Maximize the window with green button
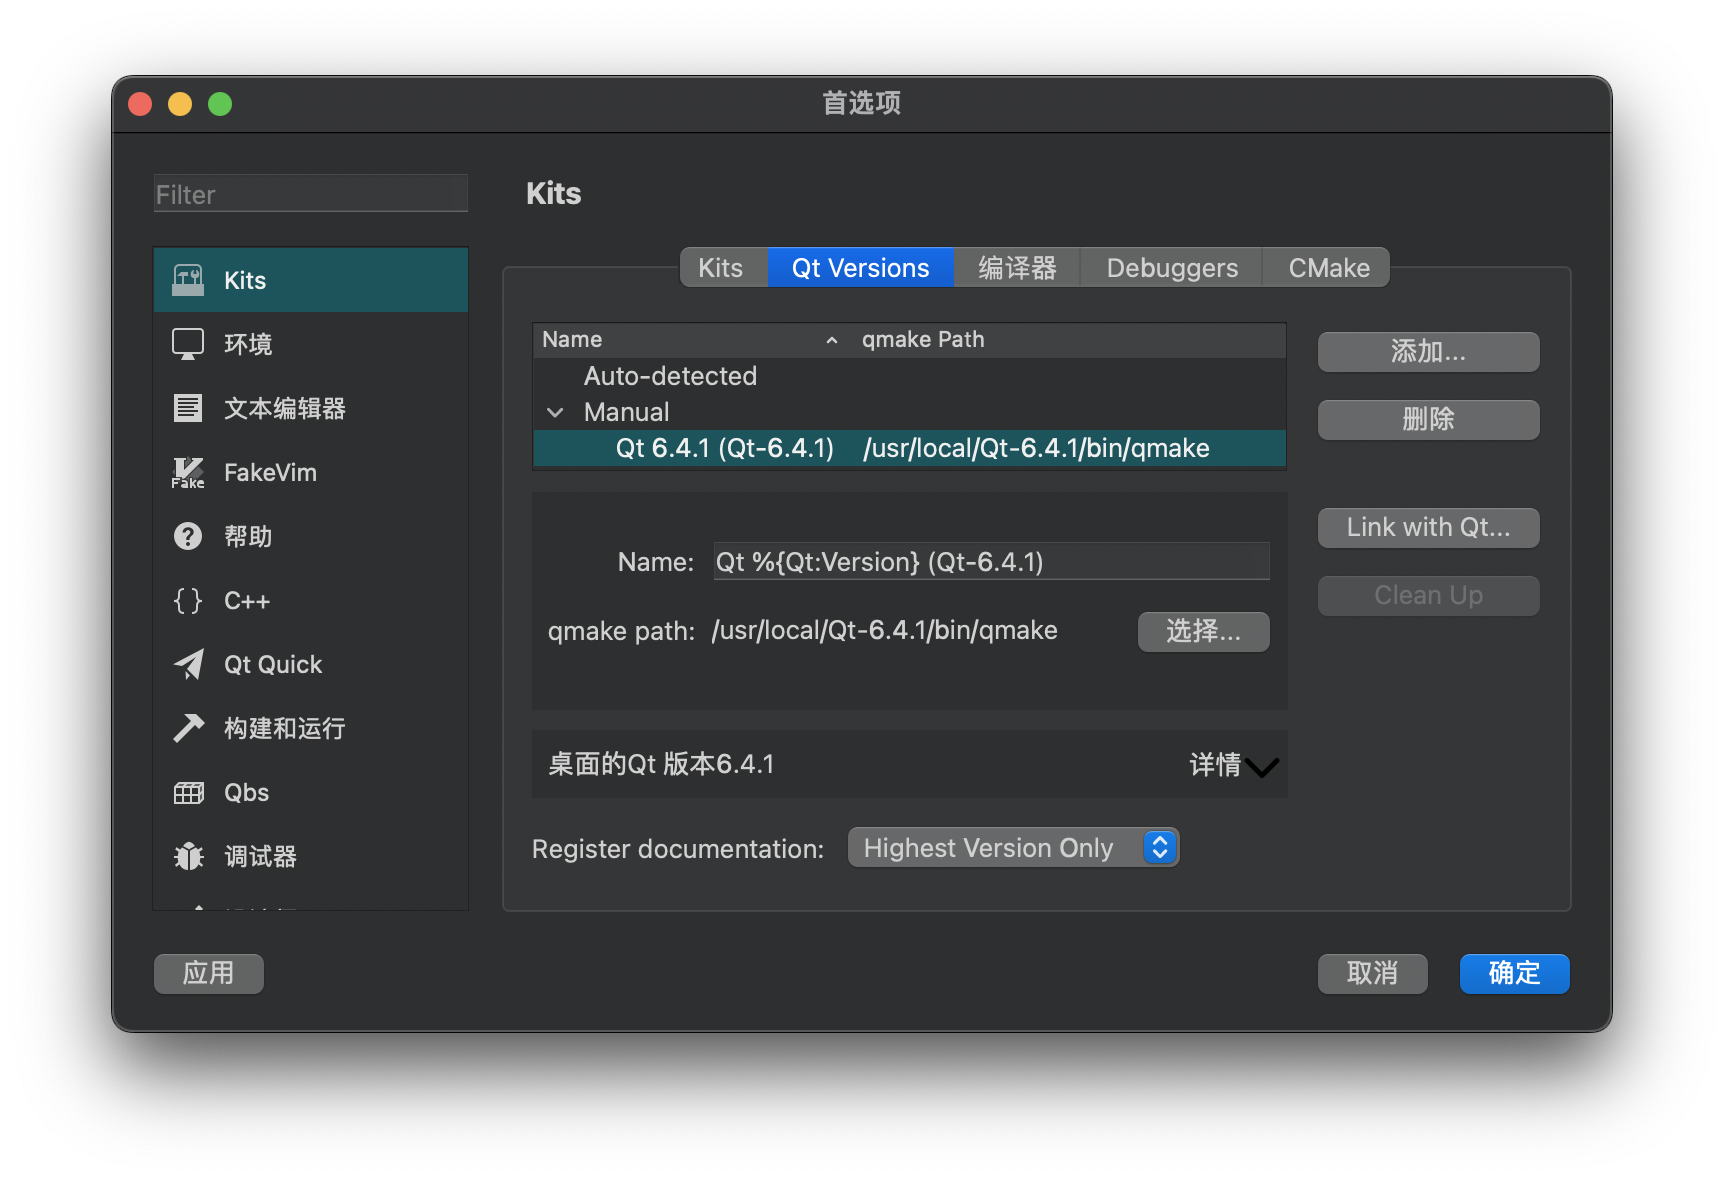 tap(220, 104)
